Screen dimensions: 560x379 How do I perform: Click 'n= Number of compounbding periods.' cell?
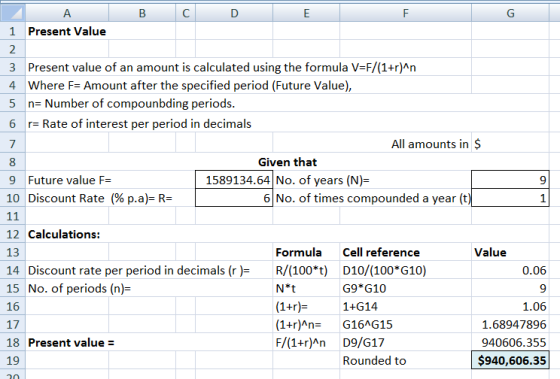131,104
